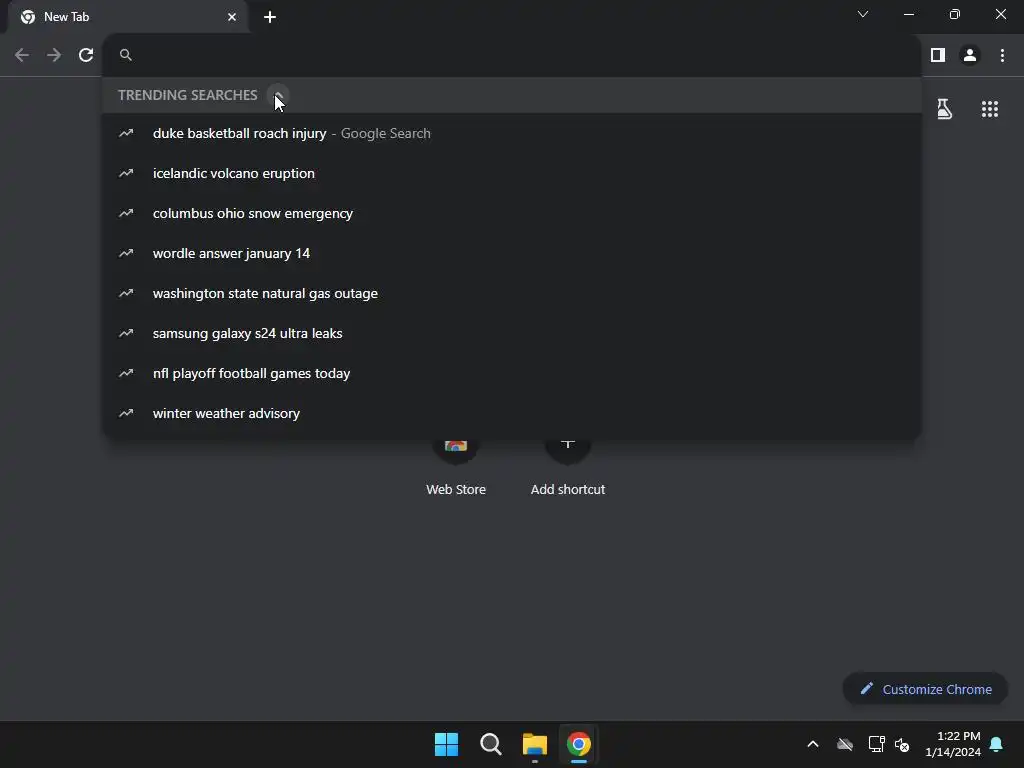This screenshot has width=1024, height=768.
Task: Select suggestion washington state natural gas outage
Action: tap(511, 293)
